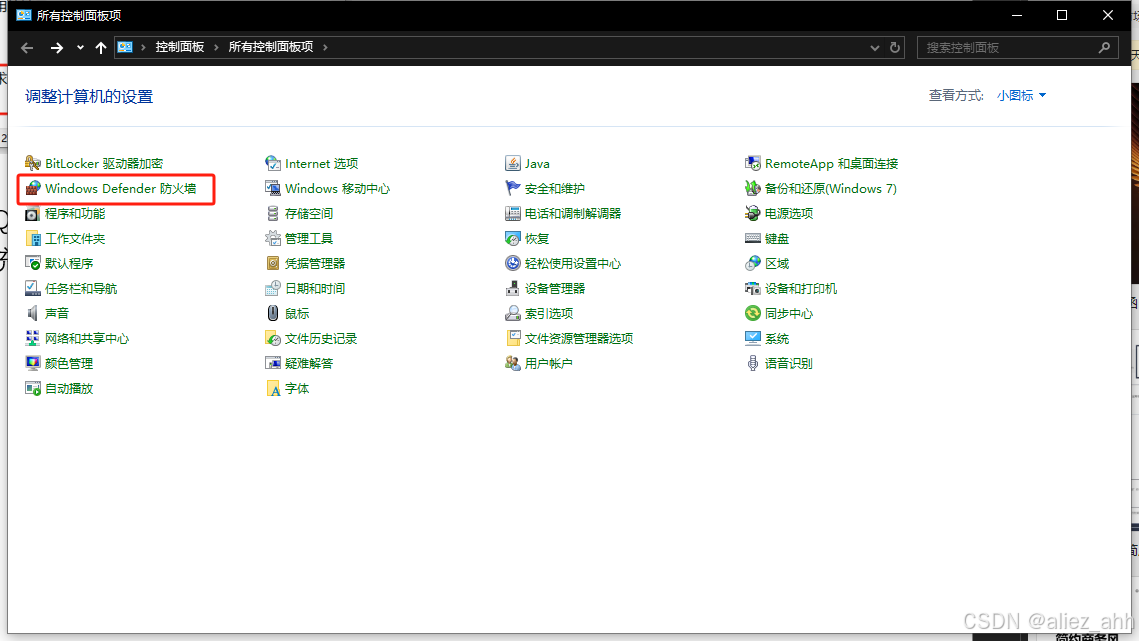Expand the chevron after 控制面板 breadcrumb
This screenshot has height=641, width=1139.
216,47
